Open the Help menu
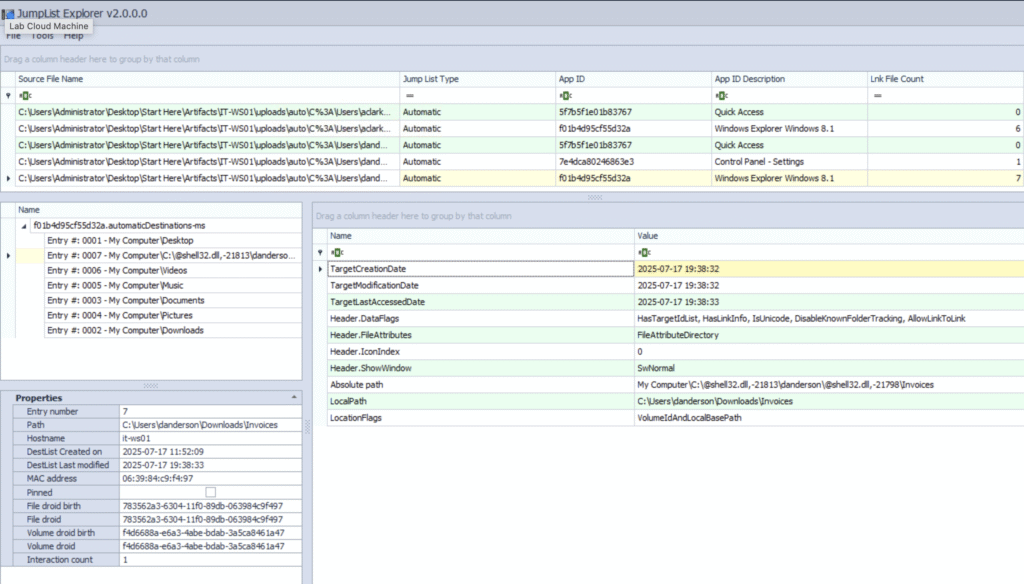 [x=74, y=36]
